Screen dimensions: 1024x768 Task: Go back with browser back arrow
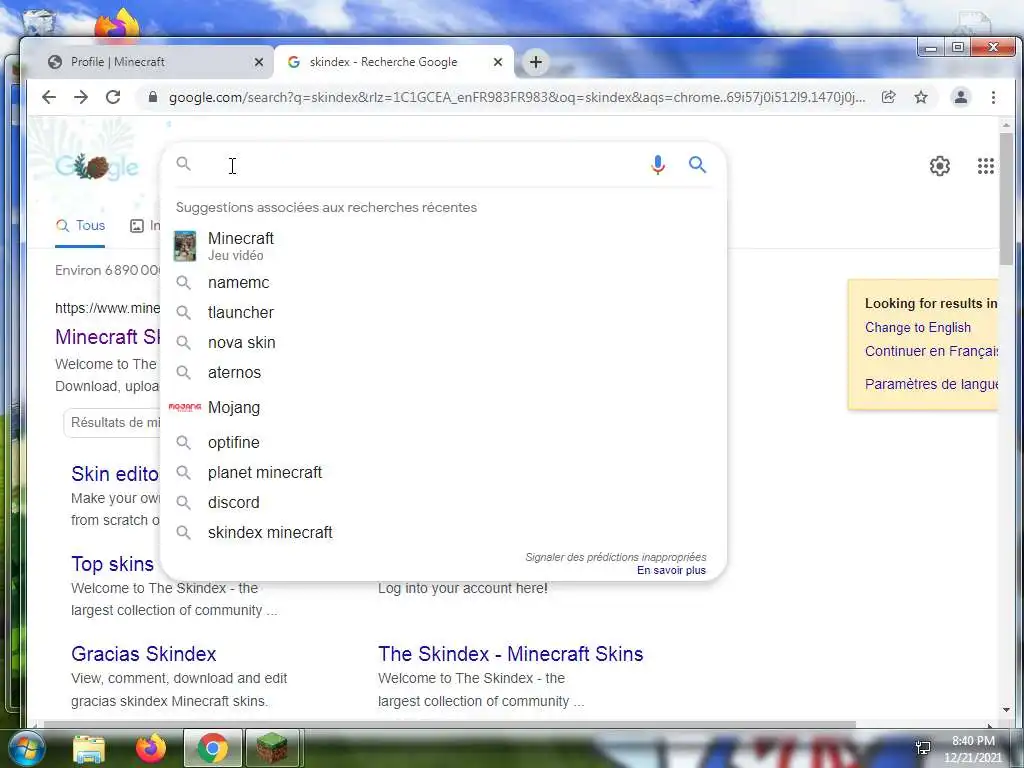pos(49,97)
